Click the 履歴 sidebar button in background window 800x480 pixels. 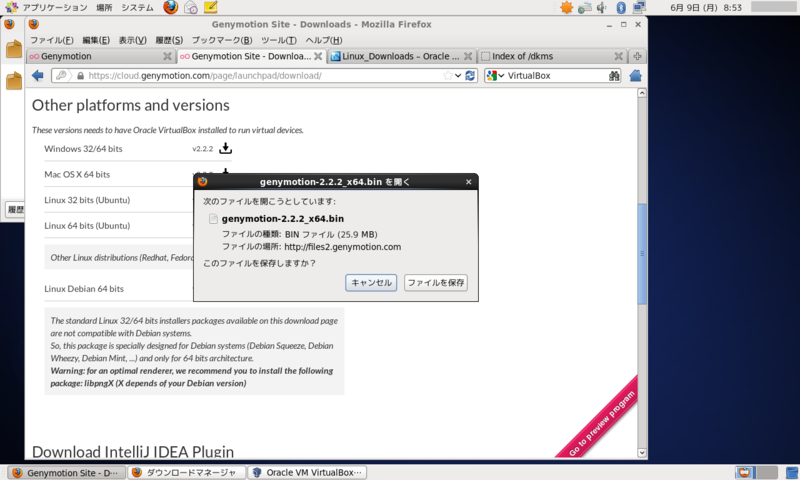click(15, 209)
